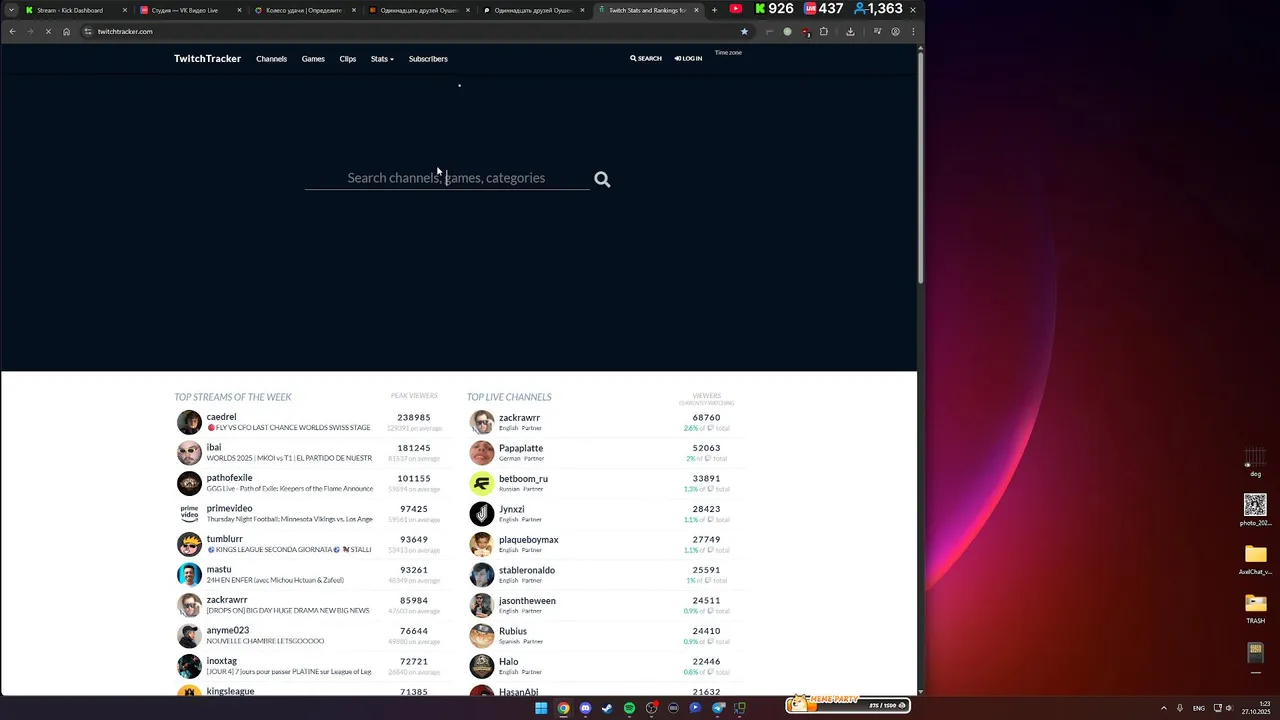Expand the Stats dropdown menu

(382, 59)
